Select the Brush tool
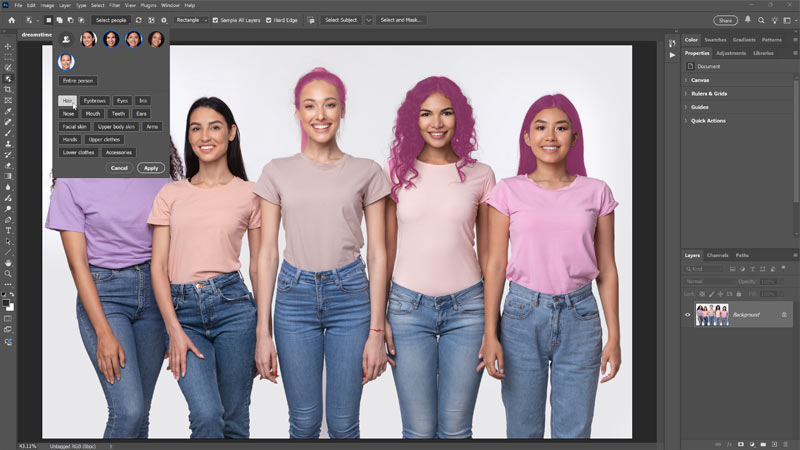Screen dimensions: 800x450 click(x=8, y=133)
